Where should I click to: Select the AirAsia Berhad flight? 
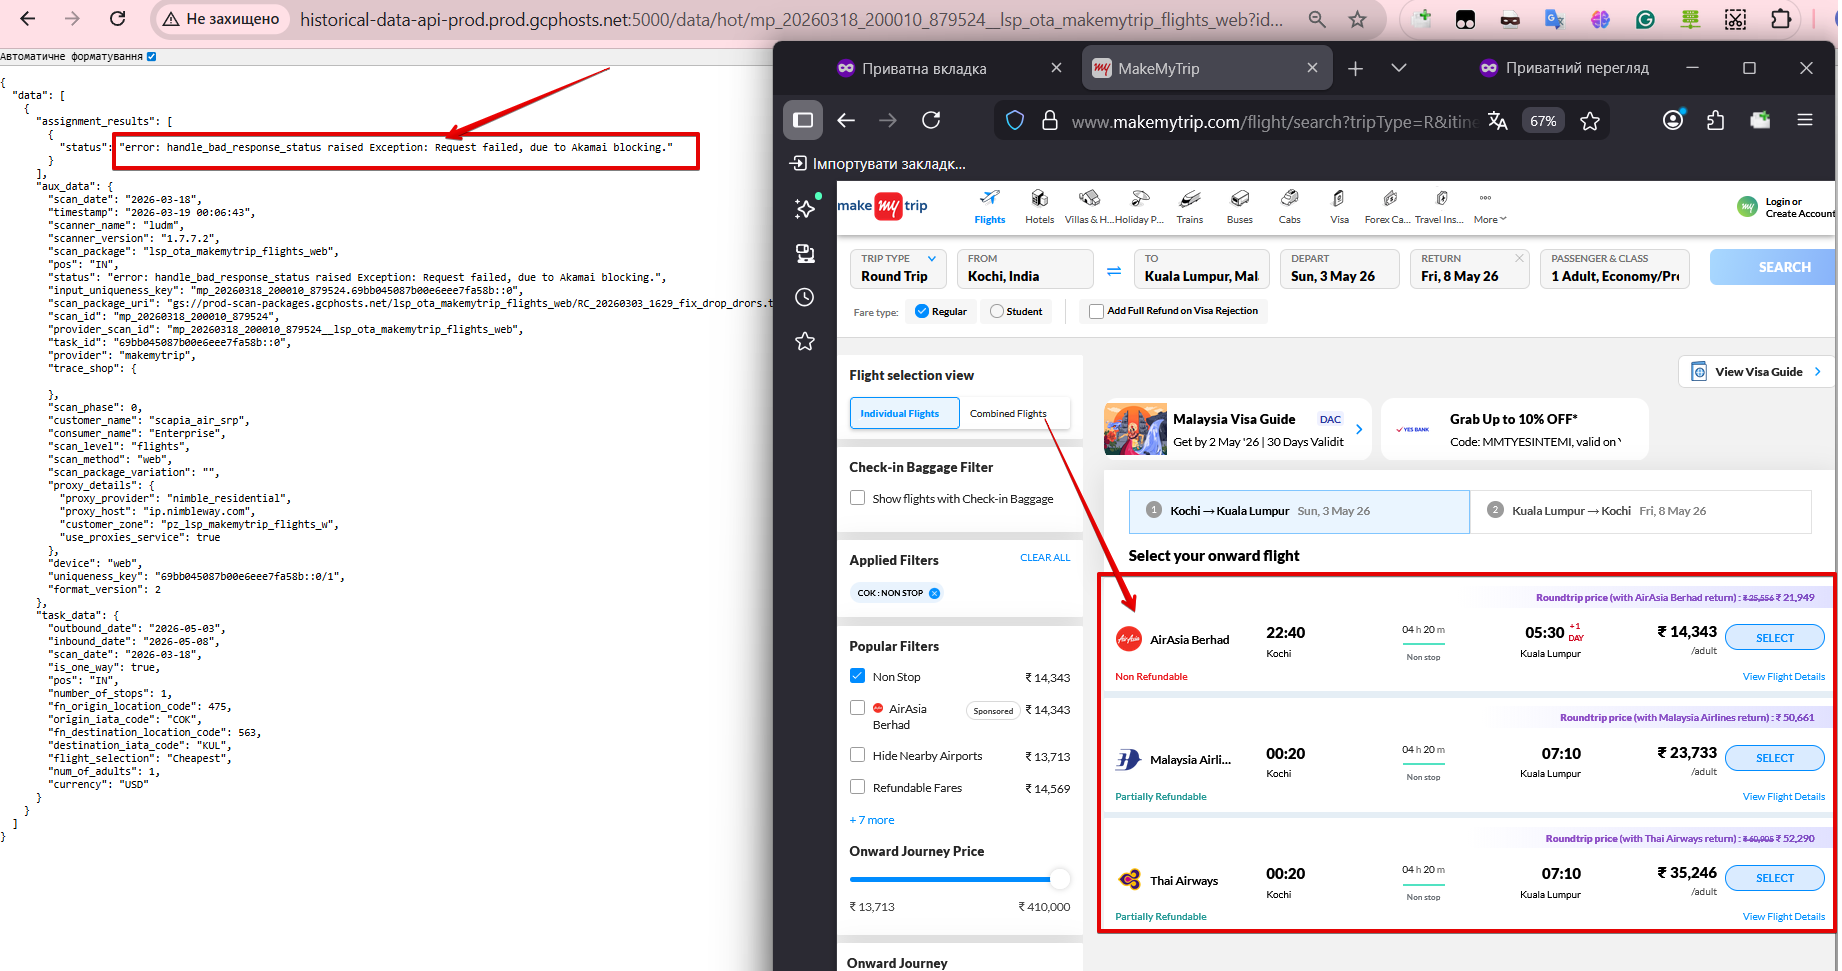[x=1774, y=637]
